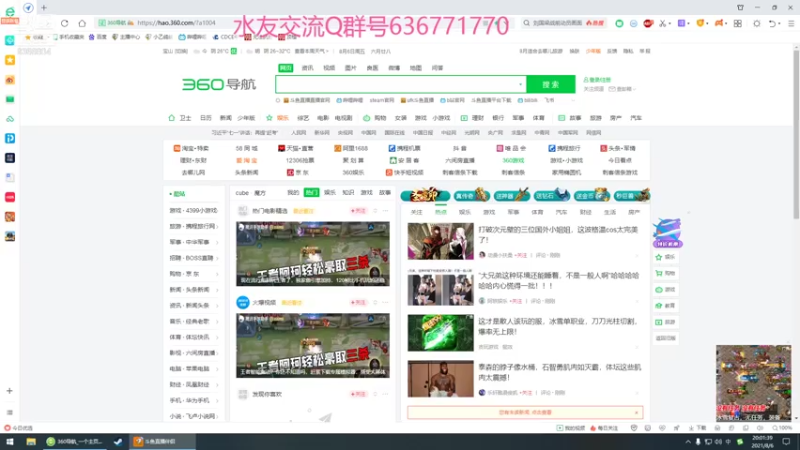Image resolution: width=800 pixels, height=450 pixels.
Task: Open the 电影 category in nav bar
Action: [x=323, y=118]
